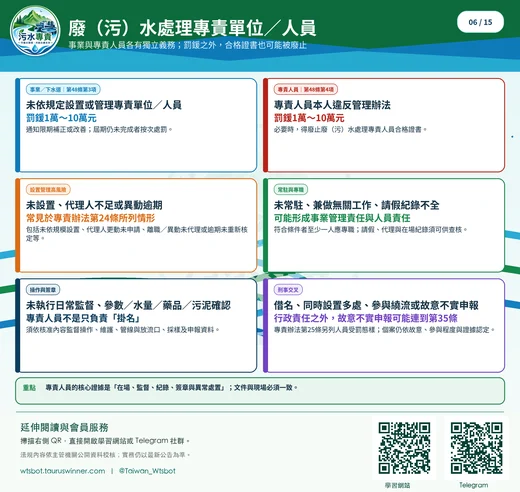The image size is (520, 492).
Task: Click the 專責人員 第48條第4項 tag
Action: pos(306,89)
